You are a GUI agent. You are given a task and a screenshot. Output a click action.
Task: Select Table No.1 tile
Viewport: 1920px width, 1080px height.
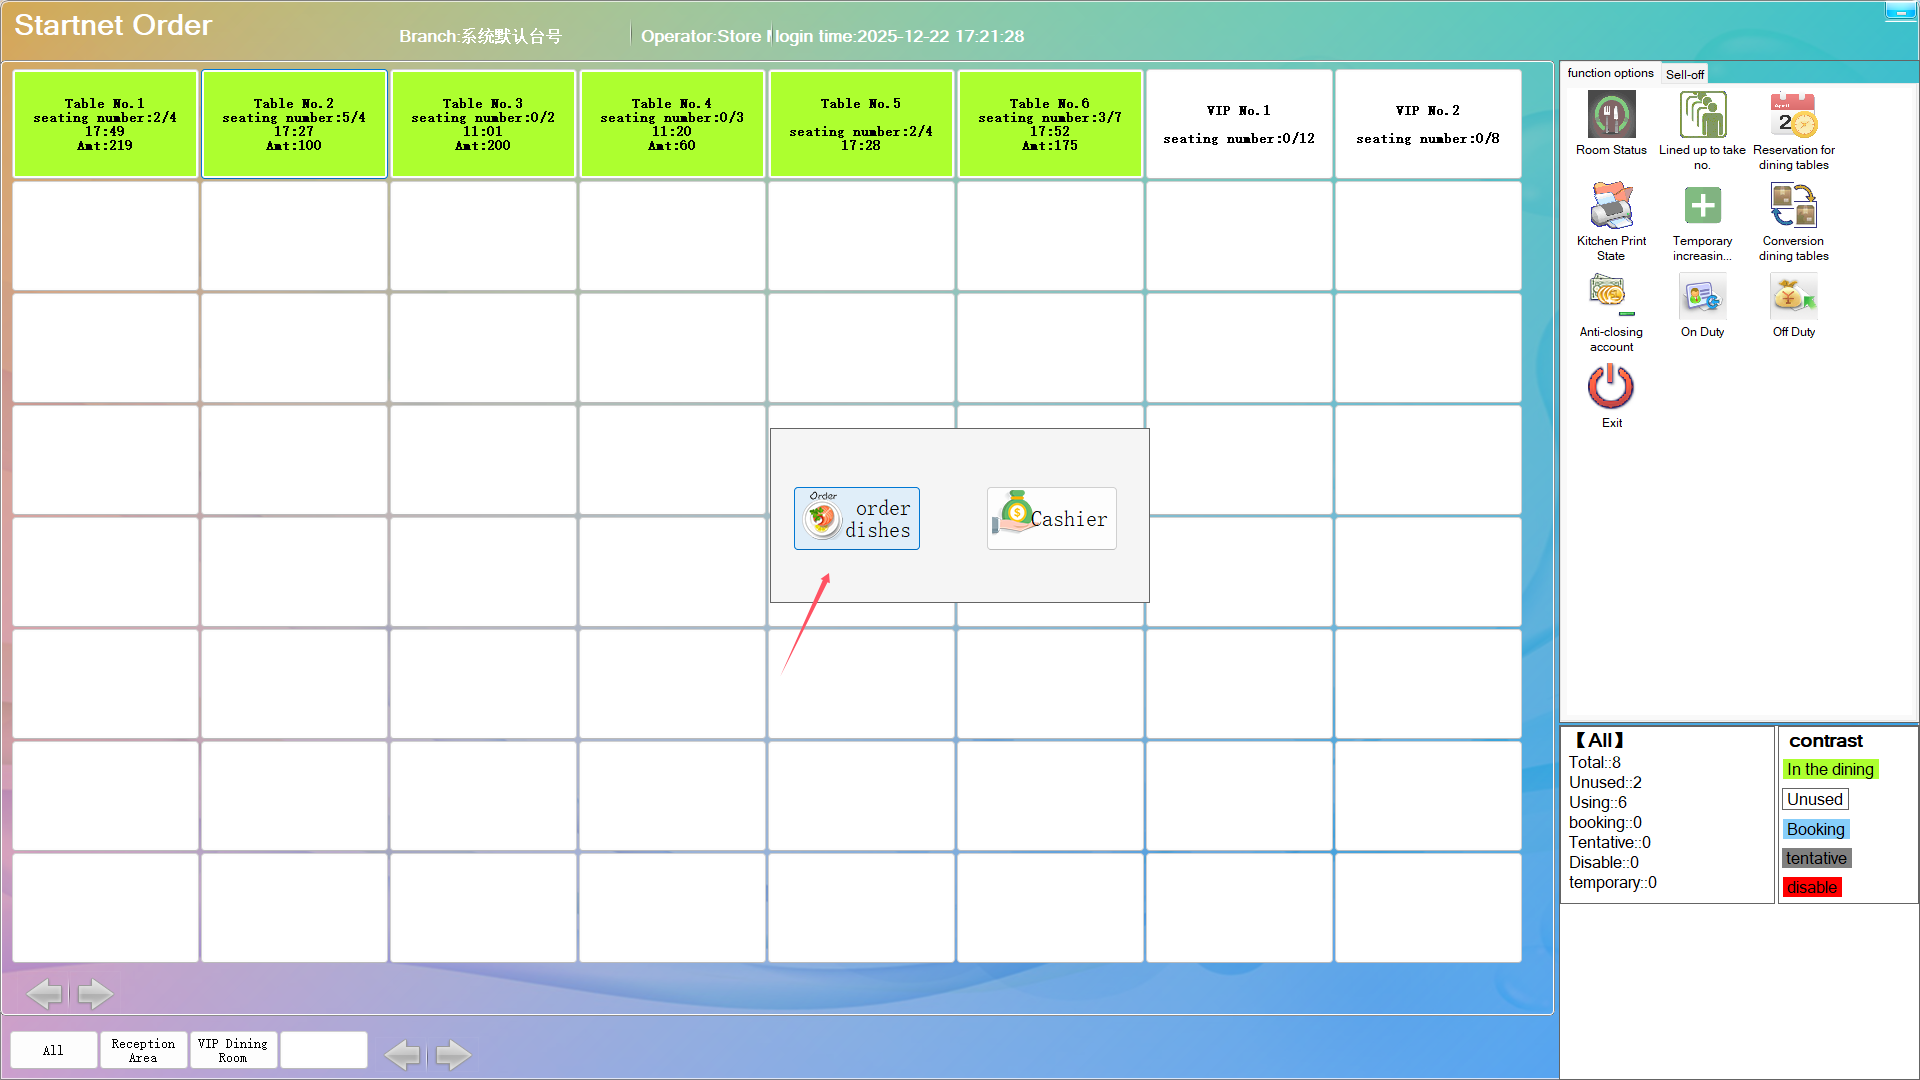pyautogui.click(x=105, y=124)
